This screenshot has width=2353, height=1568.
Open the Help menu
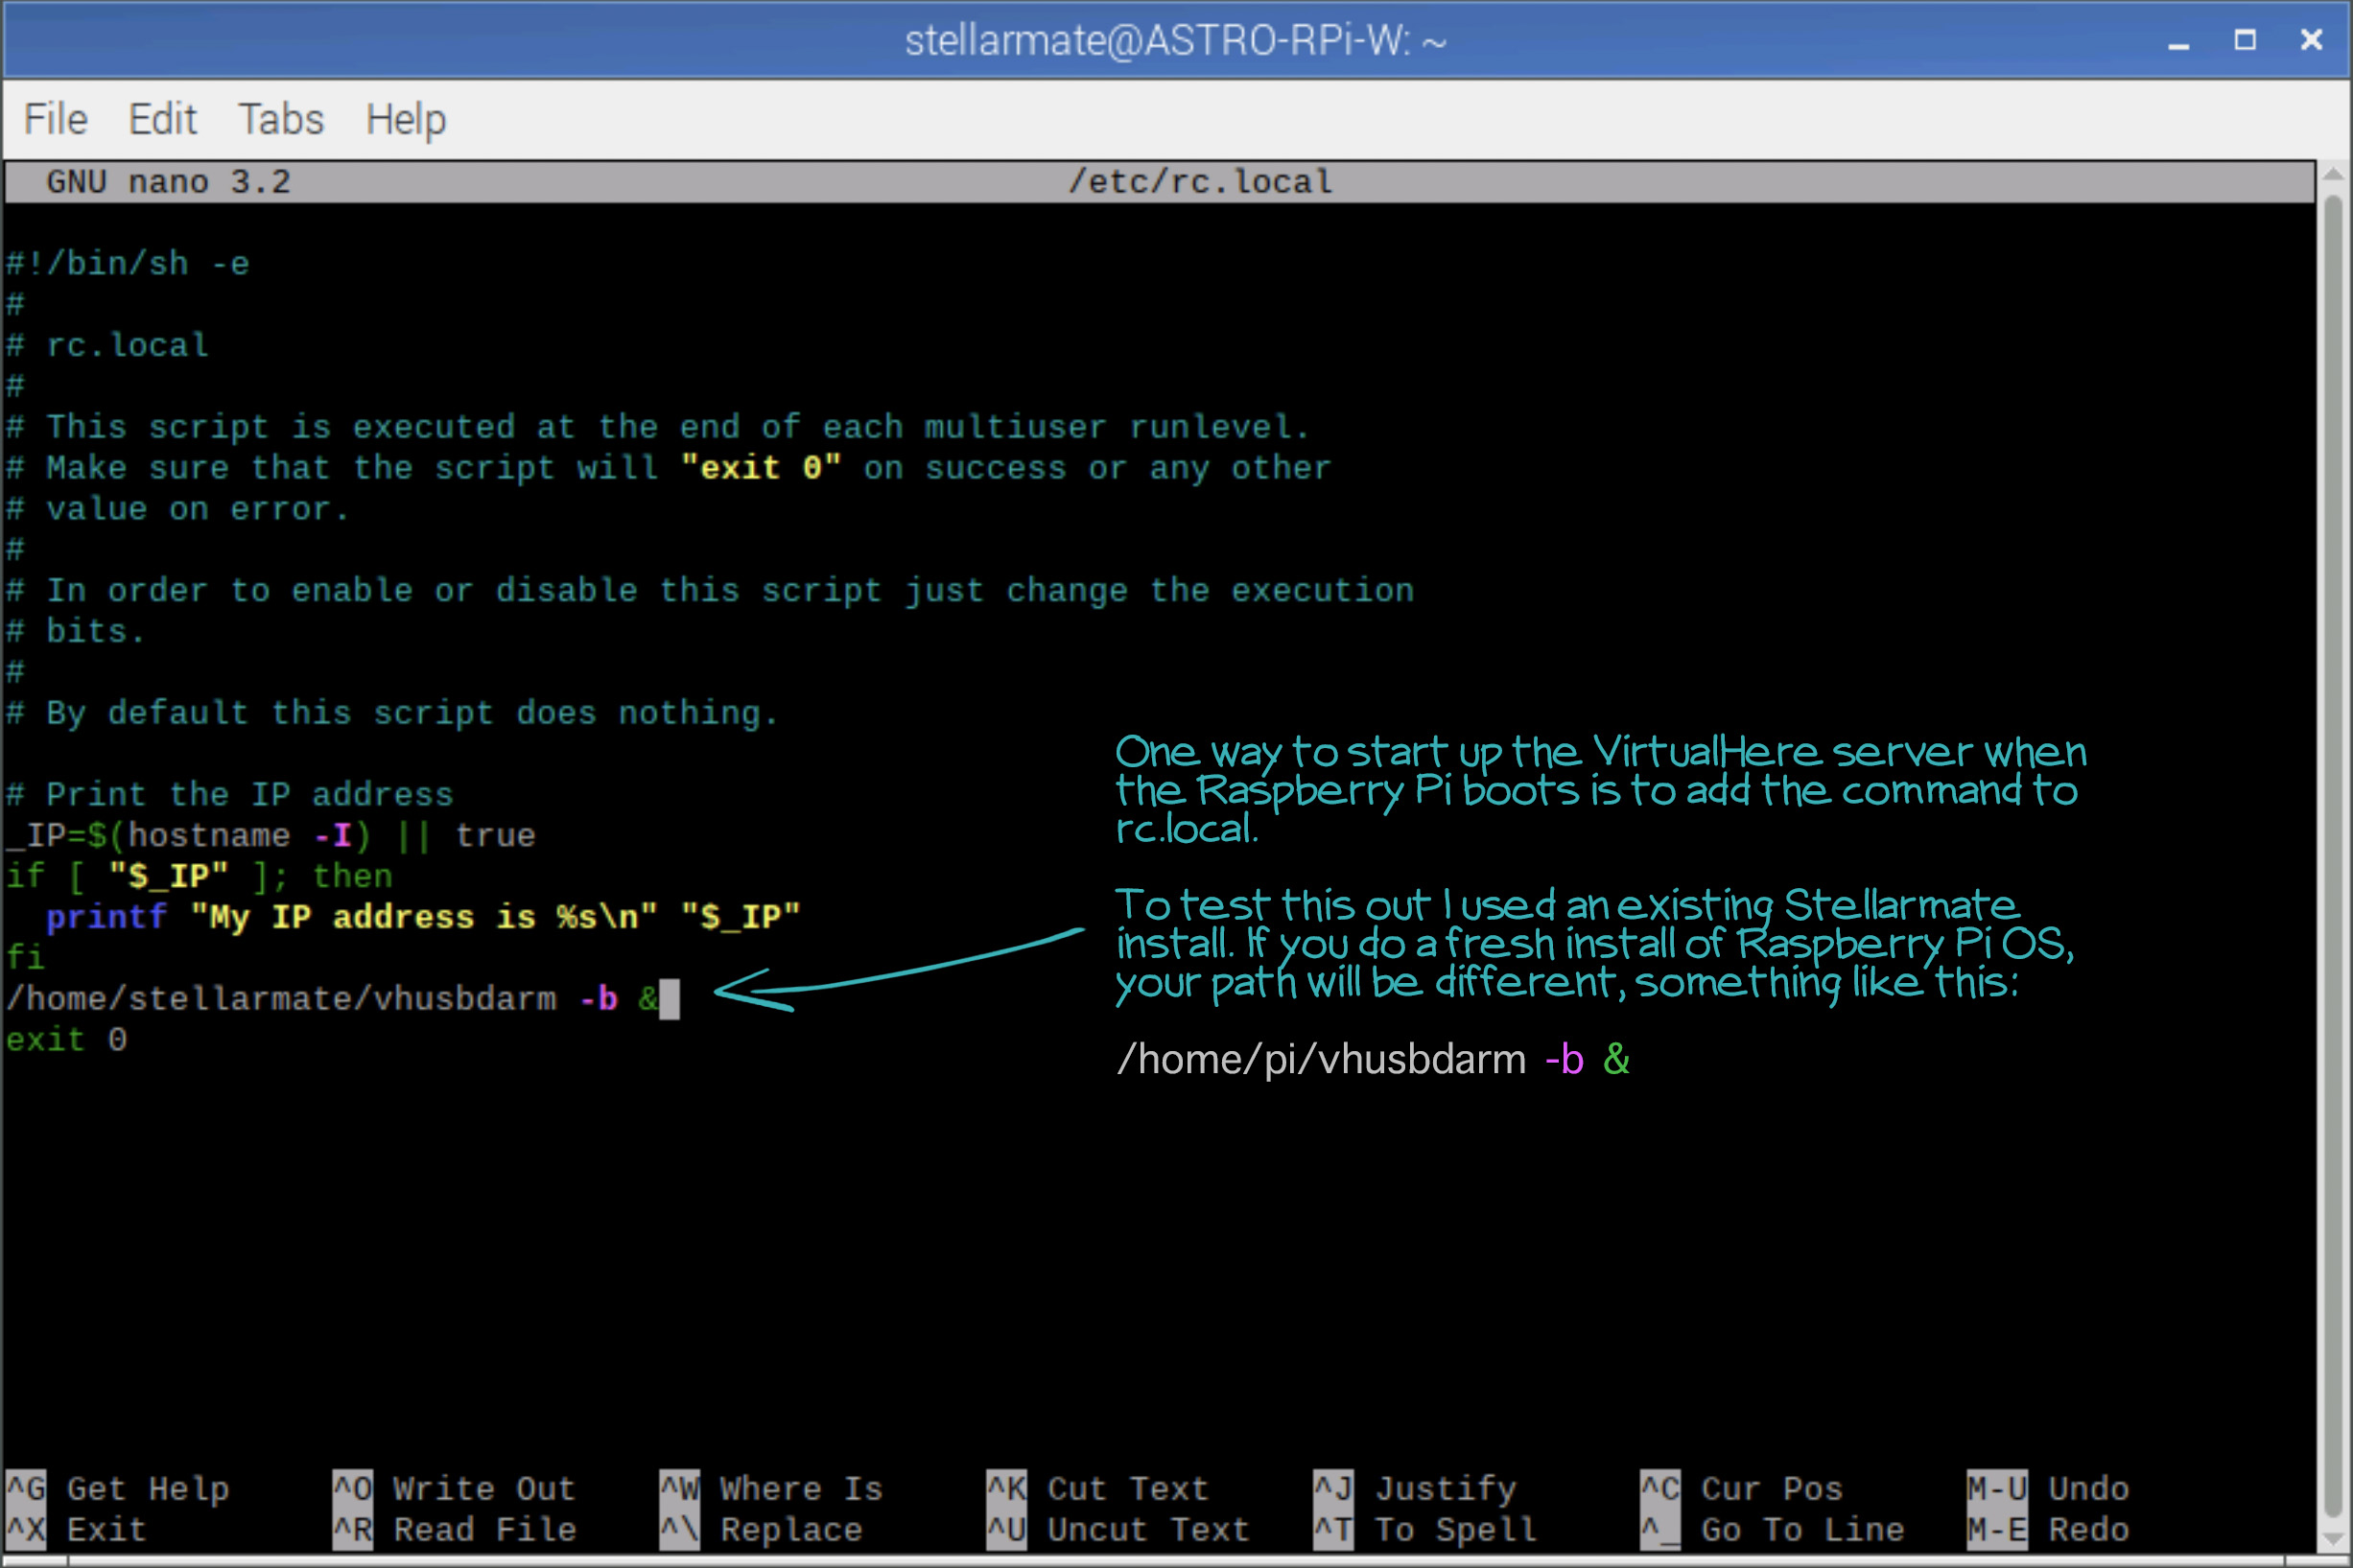(405, 119)
